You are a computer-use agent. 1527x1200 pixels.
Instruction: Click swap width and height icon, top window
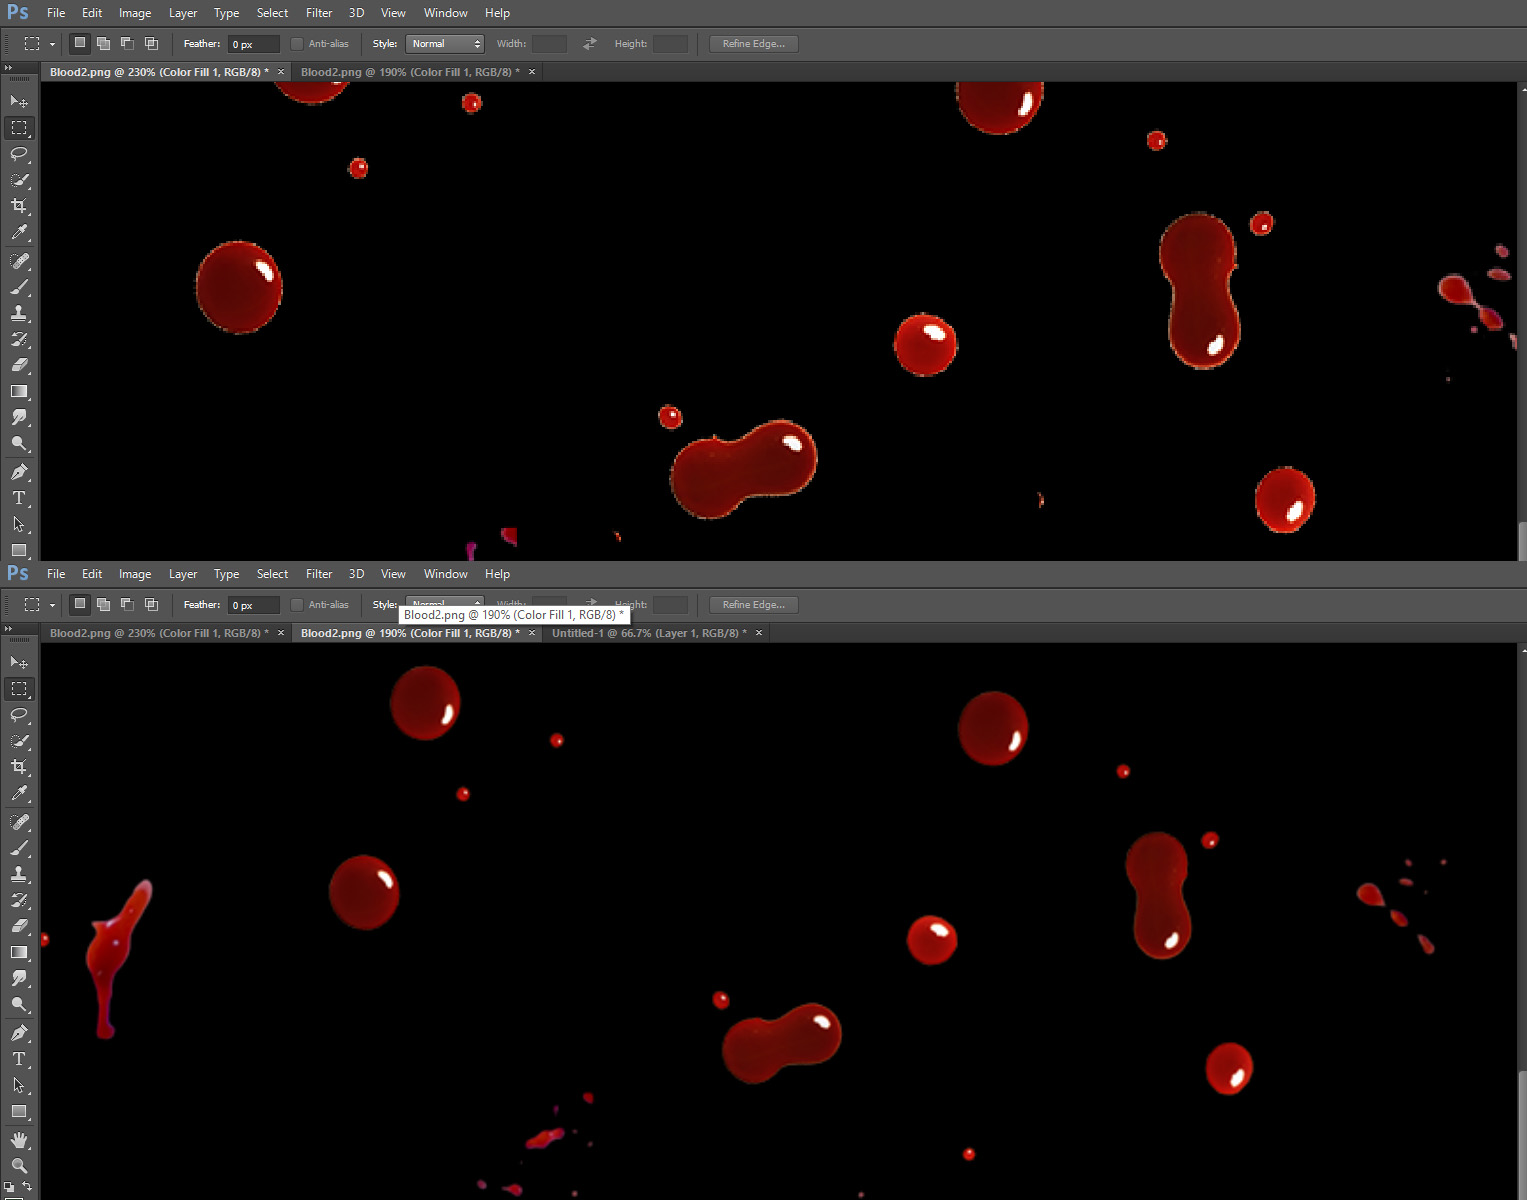(589, 43)
